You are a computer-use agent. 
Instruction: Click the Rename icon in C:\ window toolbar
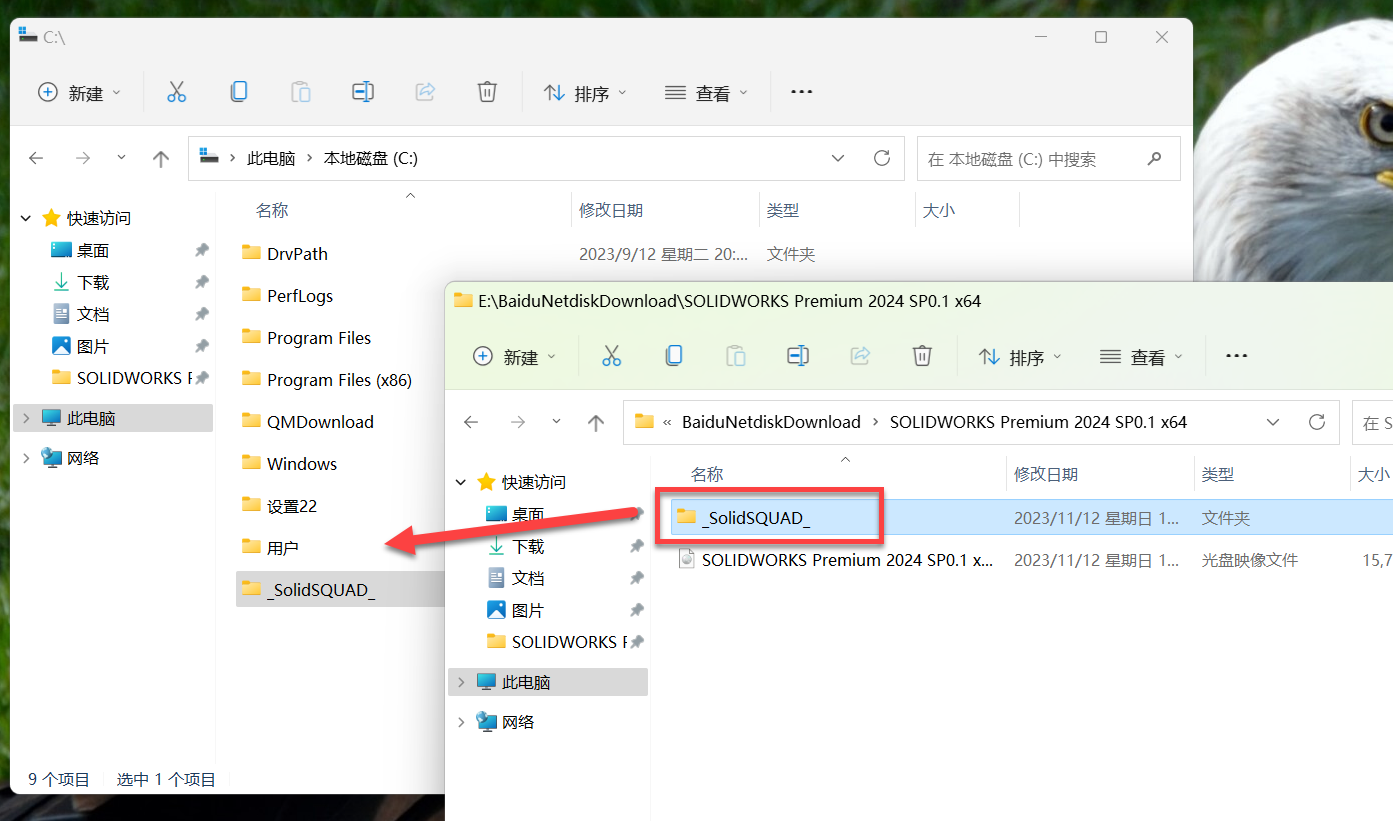(x=362, y=92)
